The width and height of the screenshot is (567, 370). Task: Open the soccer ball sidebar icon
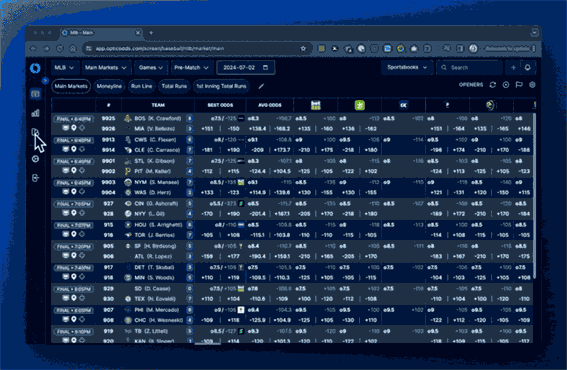(x=35, y=159)
